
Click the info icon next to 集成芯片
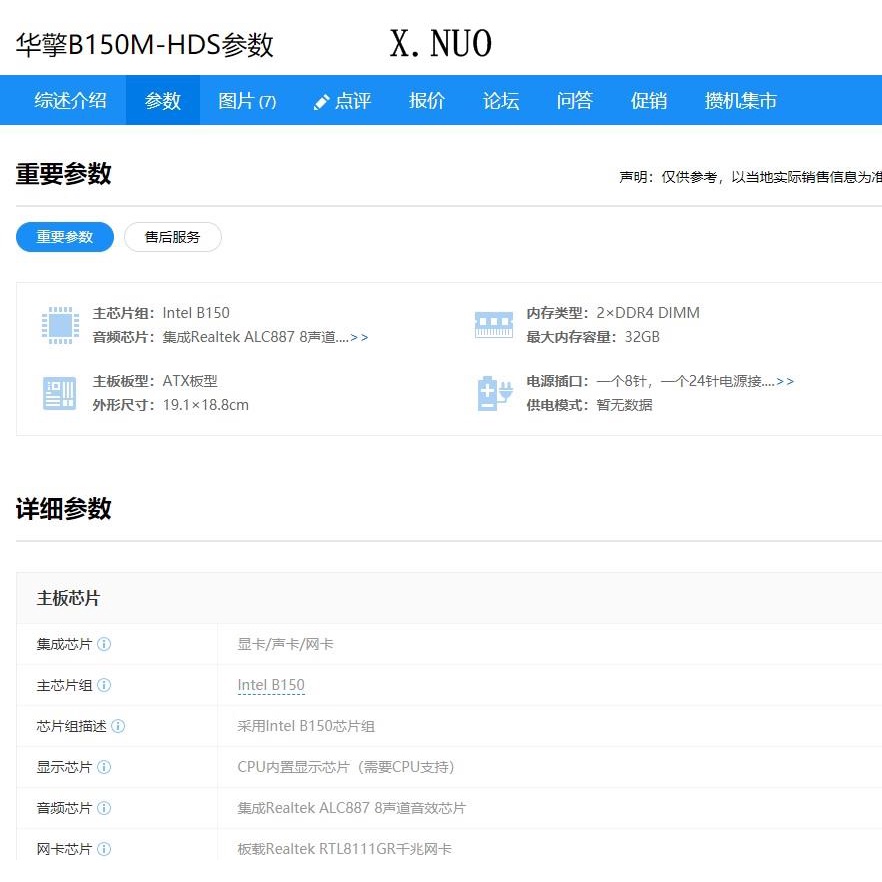(104, 644)
